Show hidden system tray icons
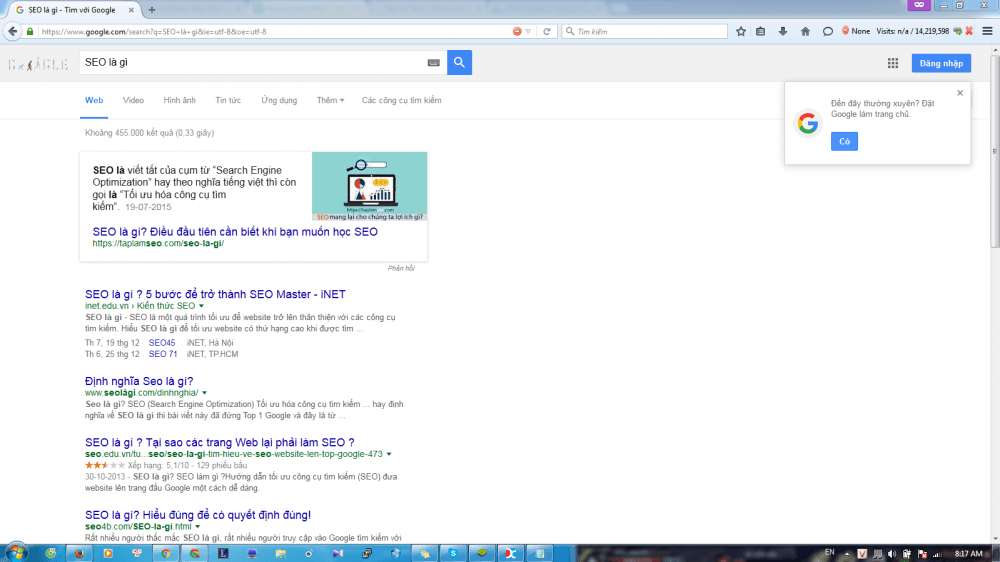The image size is (1000, 562). (847, 554)
